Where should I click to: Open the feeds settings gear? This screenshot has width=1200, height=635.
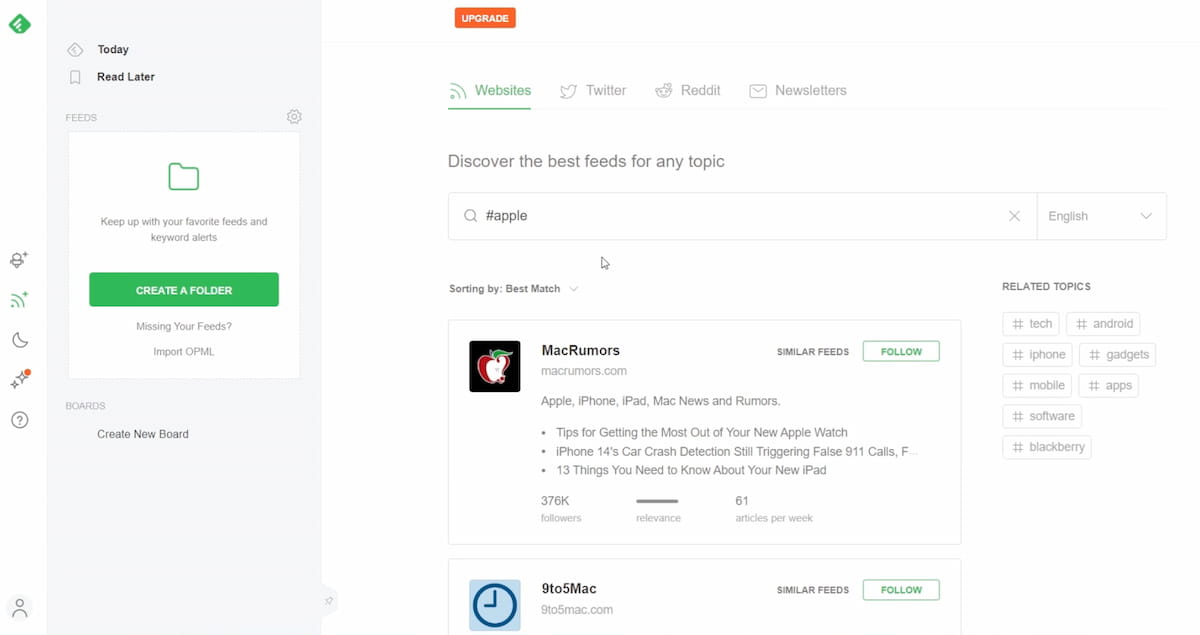pyautogui.click(x=294, y=116)
